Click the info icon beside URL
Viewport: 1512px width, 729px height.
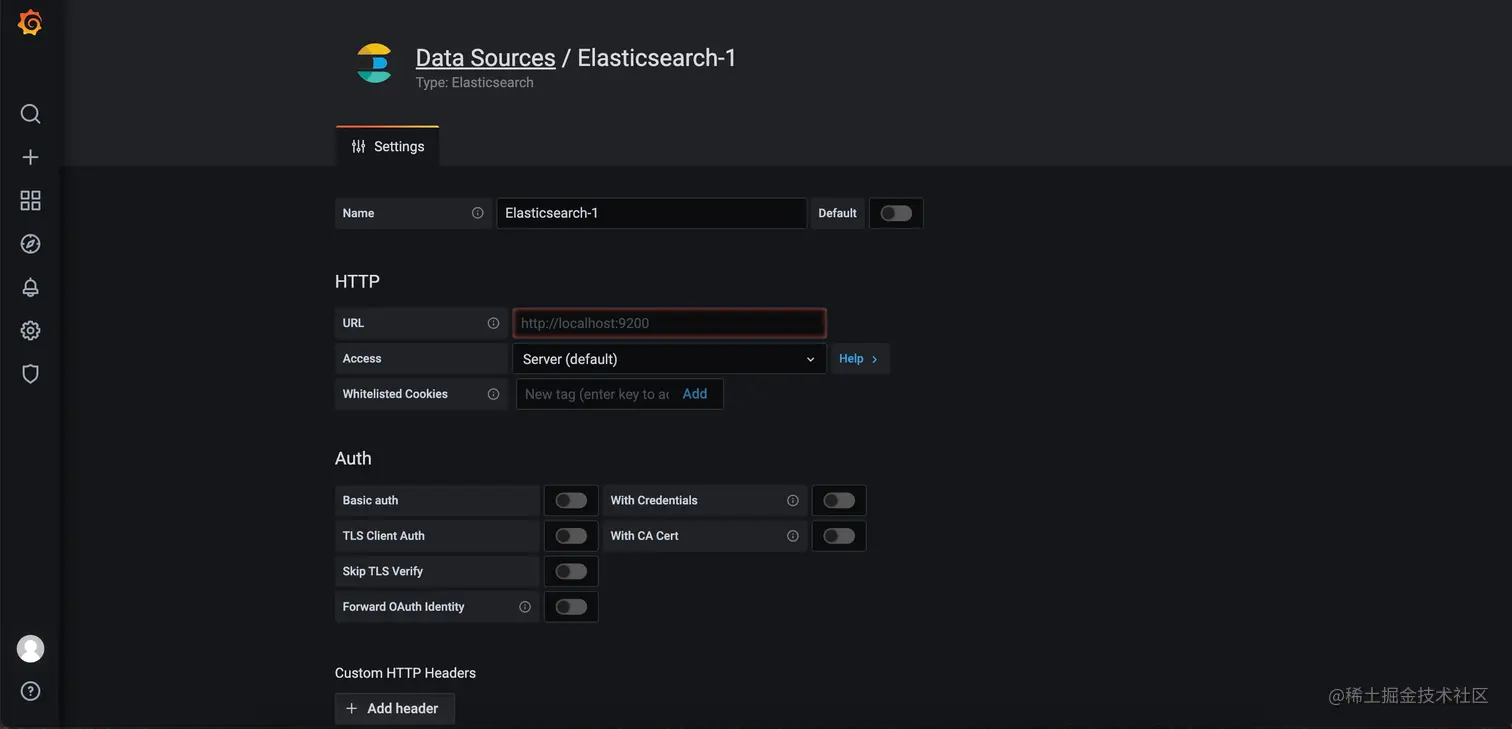point(493,323)
